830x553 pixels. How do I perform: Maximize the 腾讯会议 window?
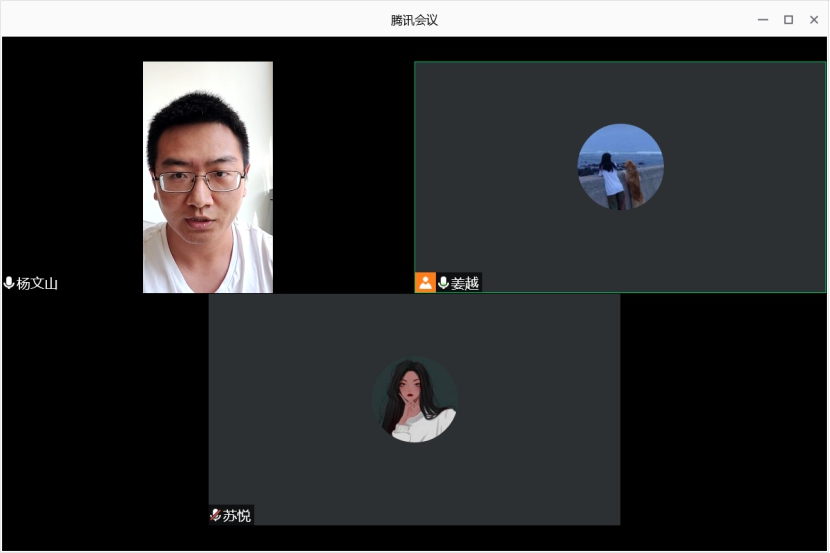(x=788, y=20)
